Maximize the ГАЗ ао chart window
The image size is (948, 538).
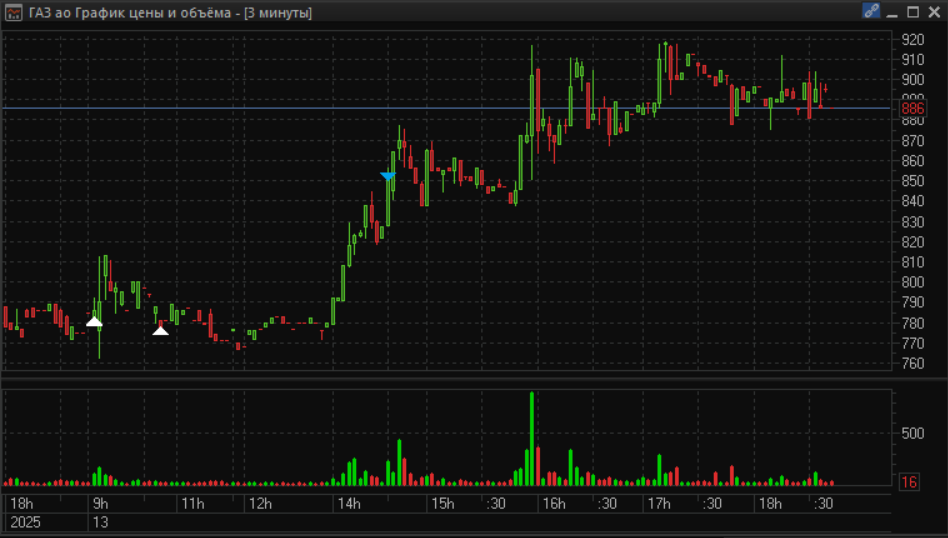pos(913,12)
